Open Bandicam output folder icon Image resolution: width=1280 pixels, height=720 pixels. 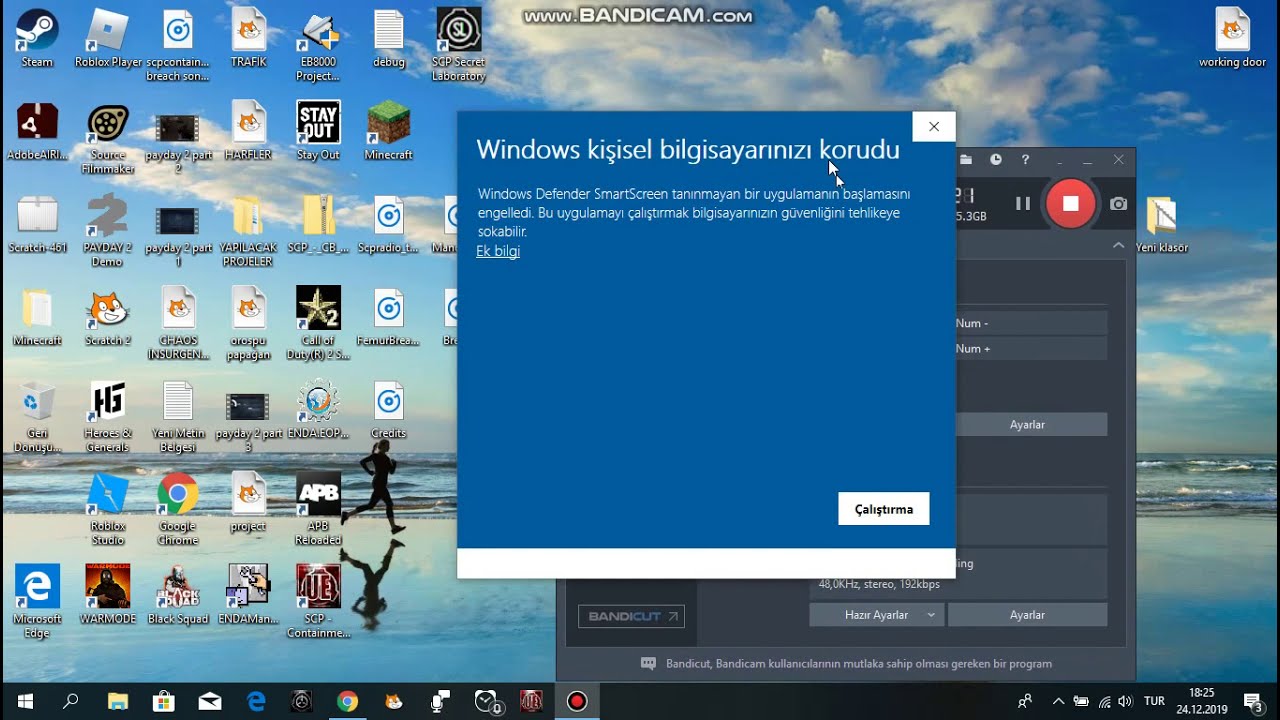pos(966,159)
